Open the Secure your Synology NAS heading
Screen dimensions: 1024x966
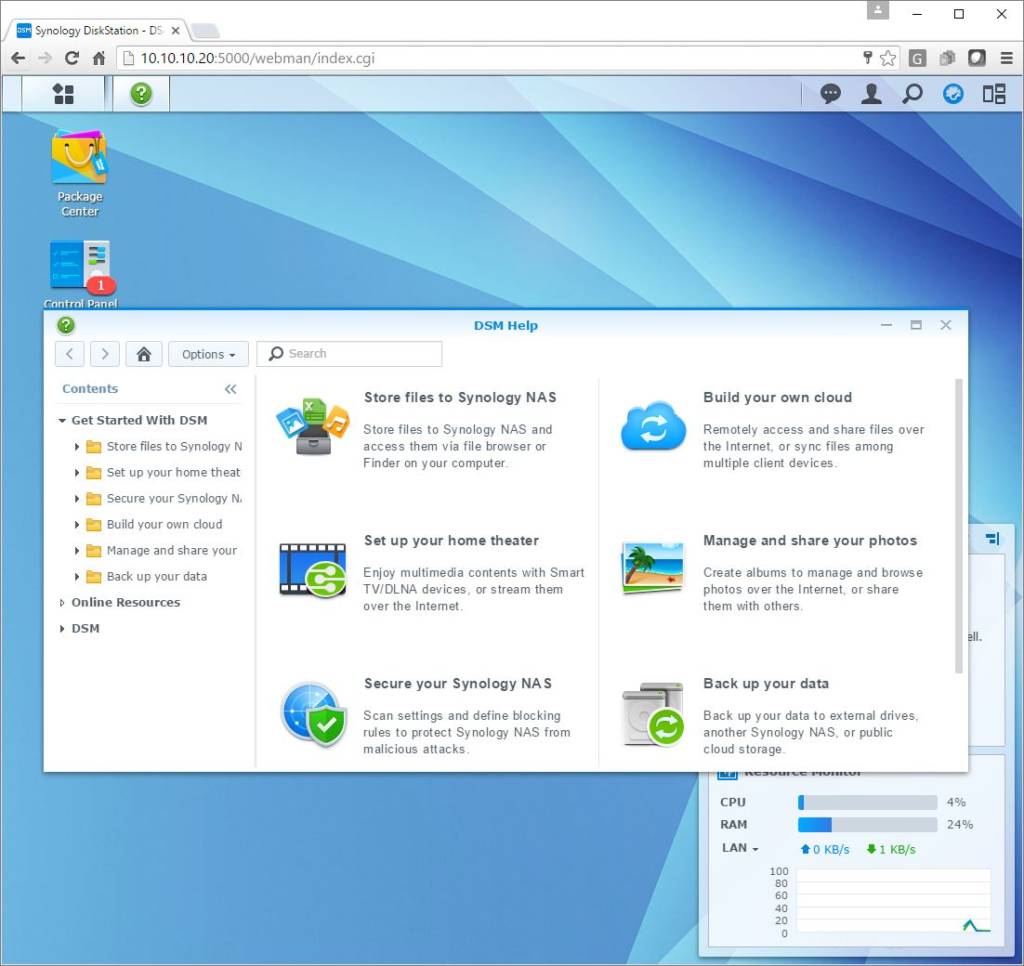(458, 683)
